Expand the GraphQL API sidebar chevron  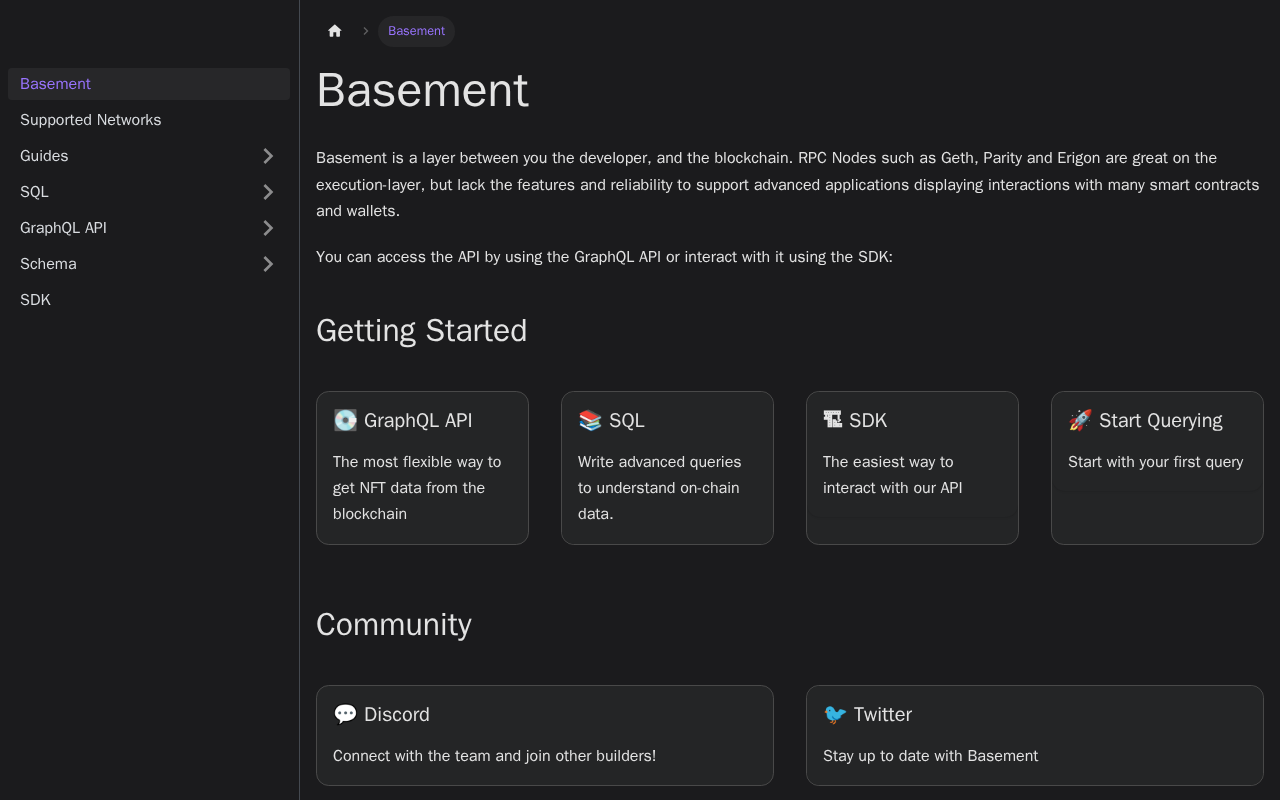click(x=268, y=228)
